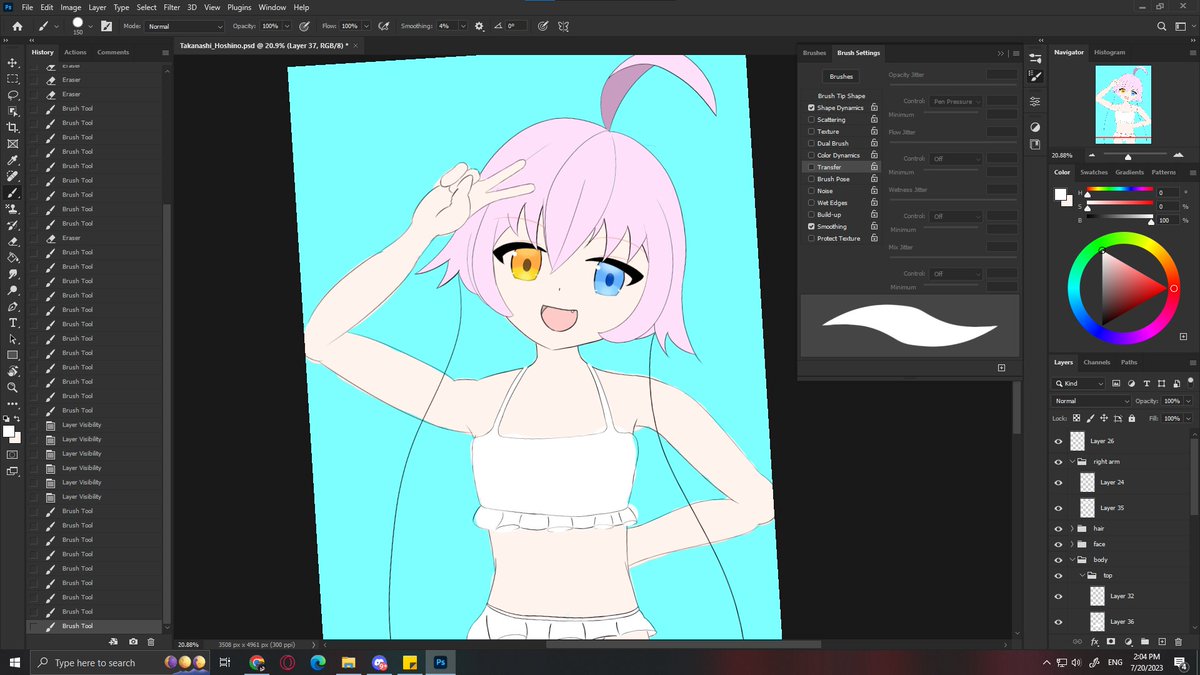The width and height of the screenshot is (1200, 675).
Task: Delete layer using Layers panel trash icon
Action: click(1179, 641)
